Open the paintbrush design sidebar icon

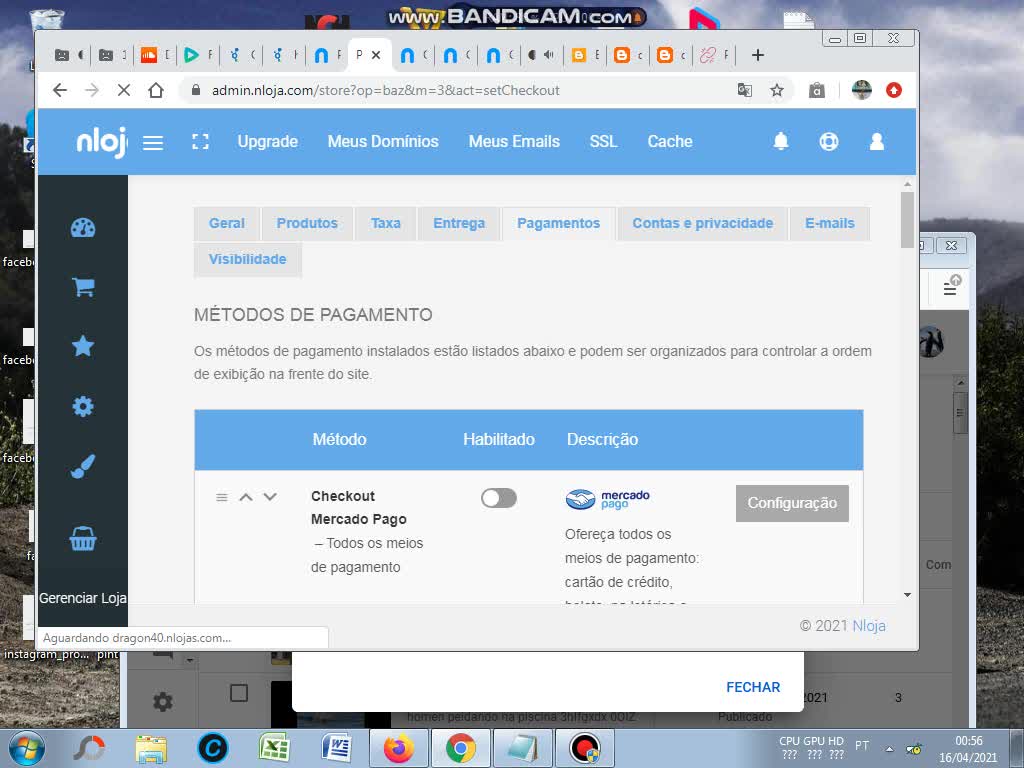coord(83,466)
